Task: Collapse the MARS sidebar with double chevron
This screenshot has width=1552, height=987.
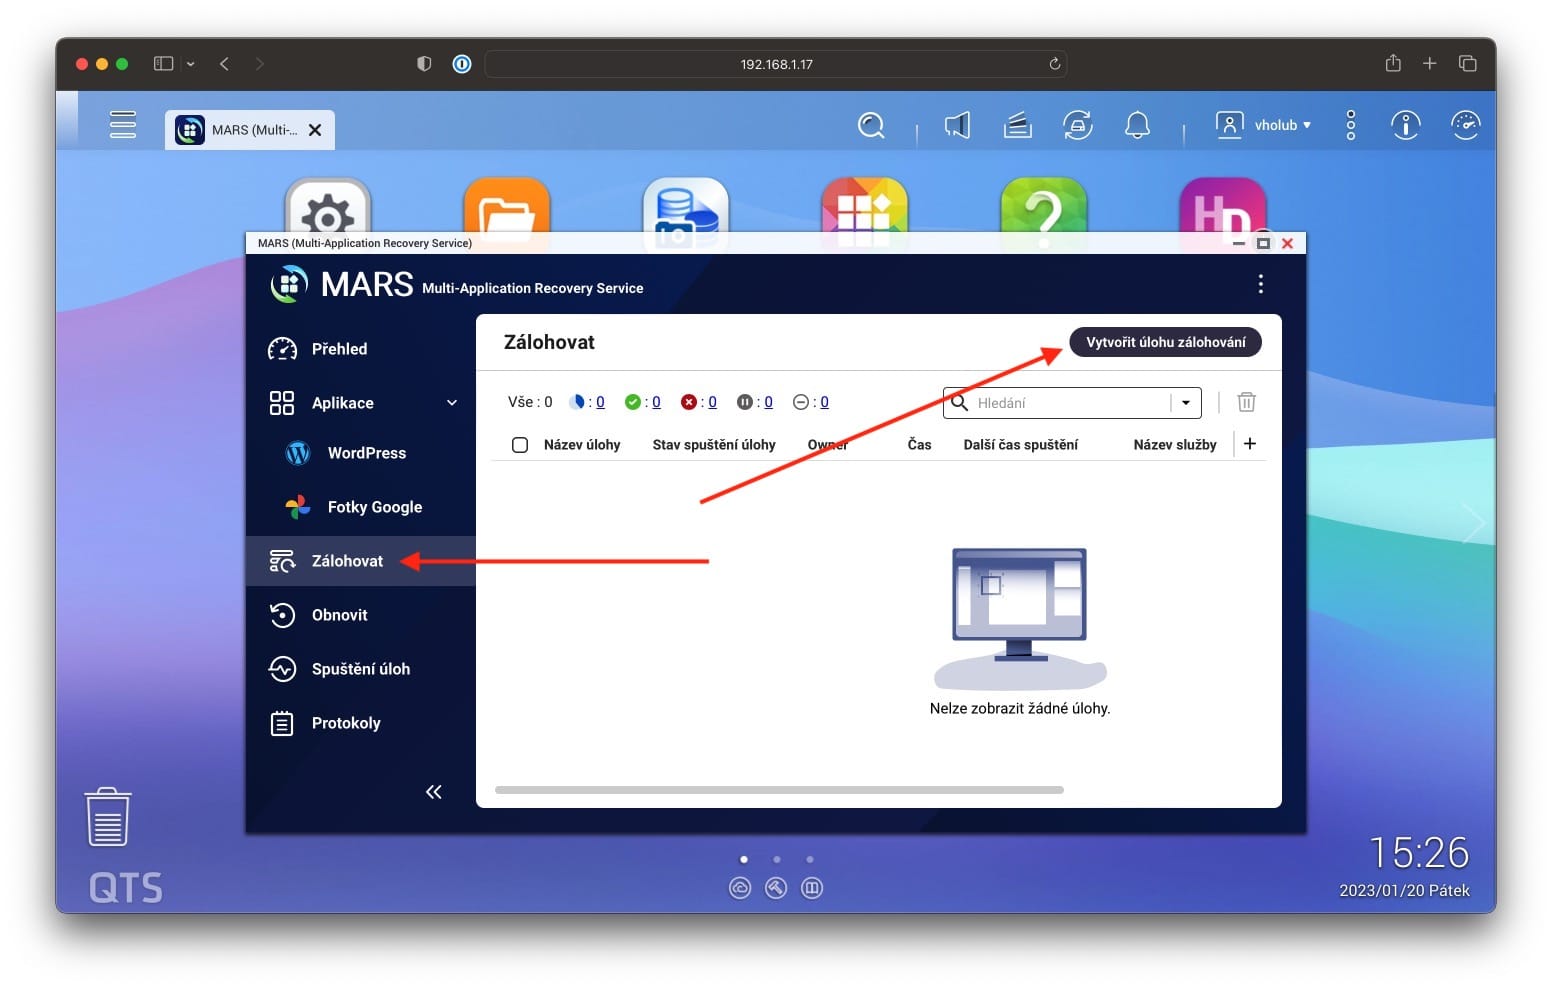Action: 433,792
